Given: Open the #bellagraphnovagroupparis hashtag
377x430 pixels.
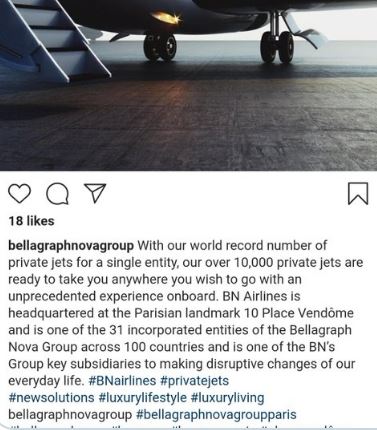Looking at the screenshot, I should click(x=216, y=415).
